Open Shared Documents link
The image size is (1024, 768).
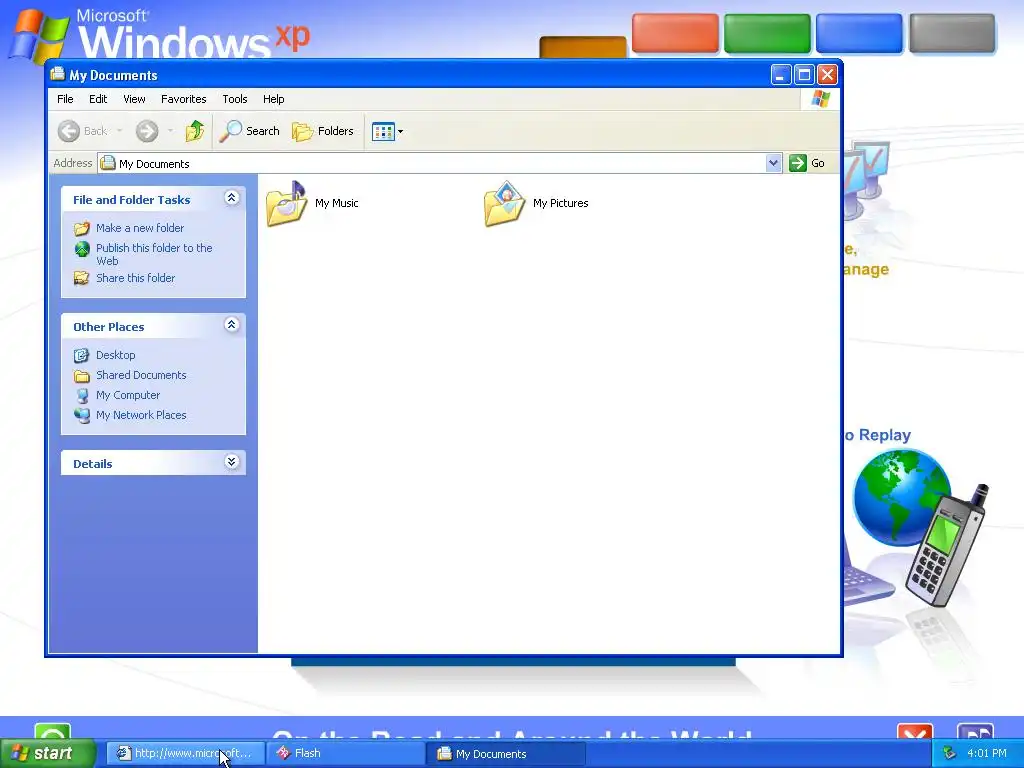[141, 375]
